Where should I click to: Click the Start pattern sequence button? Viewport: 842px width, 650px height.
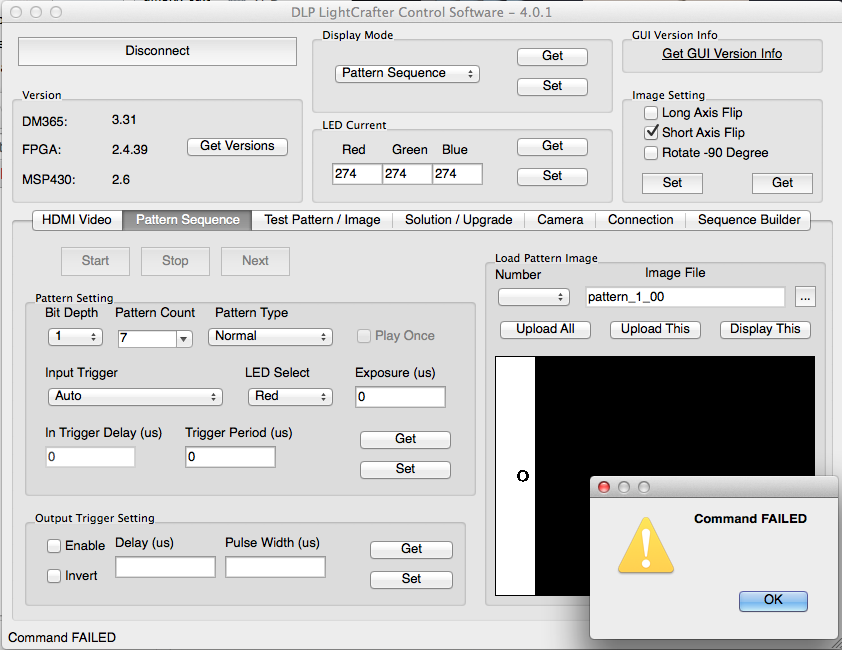[95, 261]
